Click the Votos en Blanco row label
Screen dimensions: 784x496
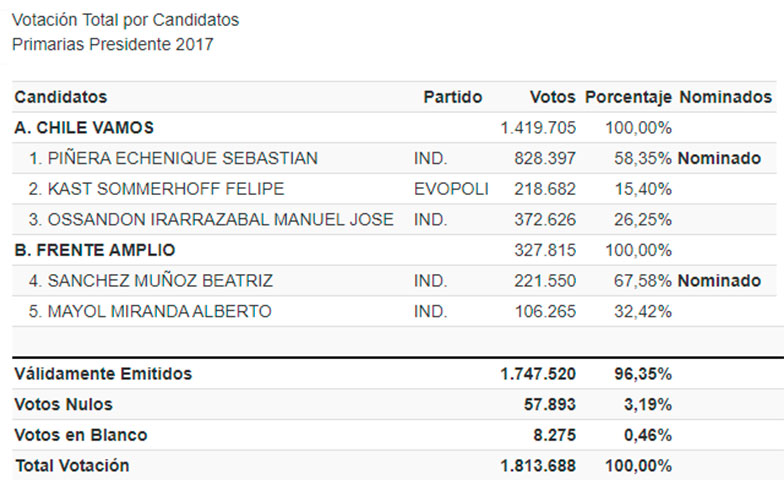coord(81,435)
